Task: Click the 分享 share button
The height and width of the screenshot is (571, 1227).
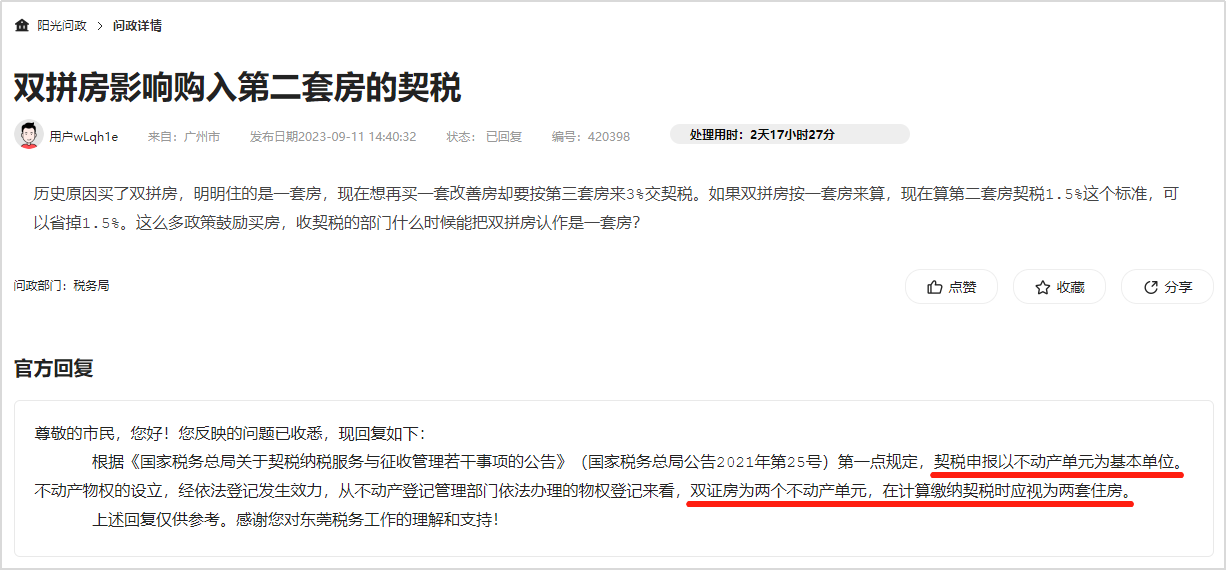Action: pos(1167,287)
